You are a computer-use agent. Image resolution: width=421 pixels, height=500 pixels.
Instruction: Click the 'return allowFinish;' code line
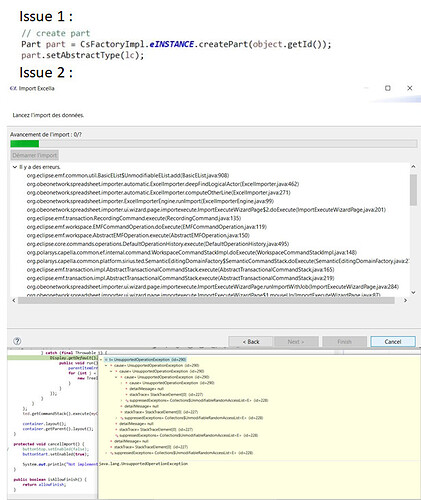click(44, 485)
